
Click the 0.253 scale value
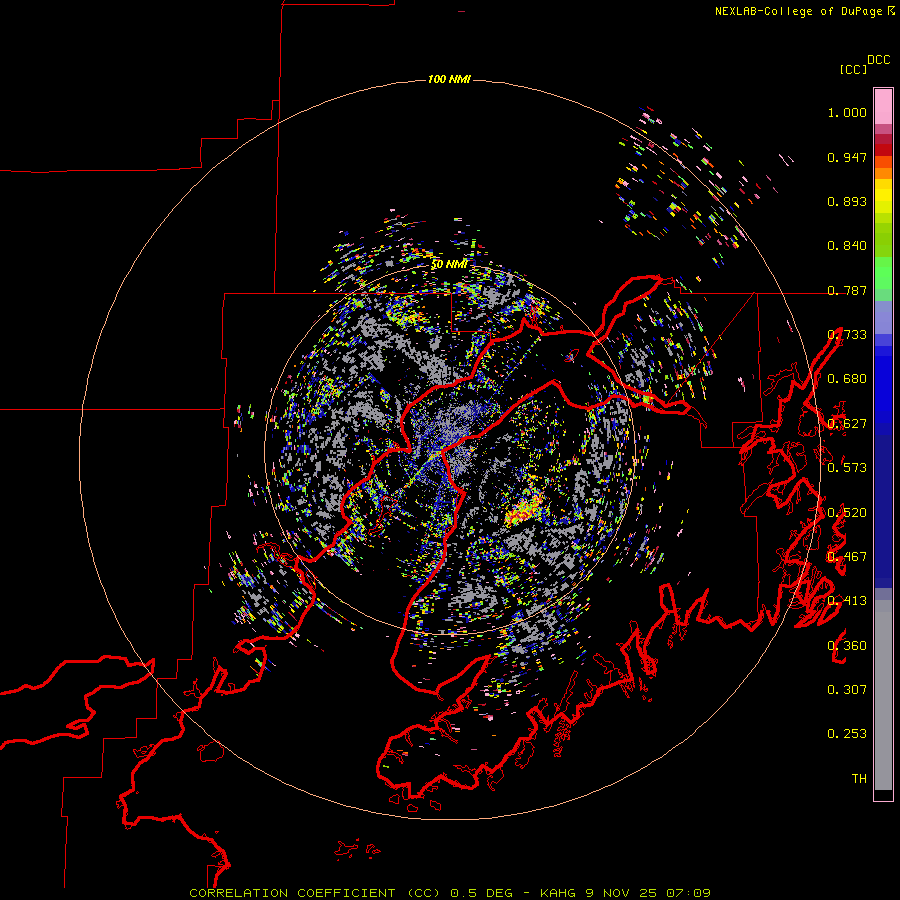(x=847, y=734)
